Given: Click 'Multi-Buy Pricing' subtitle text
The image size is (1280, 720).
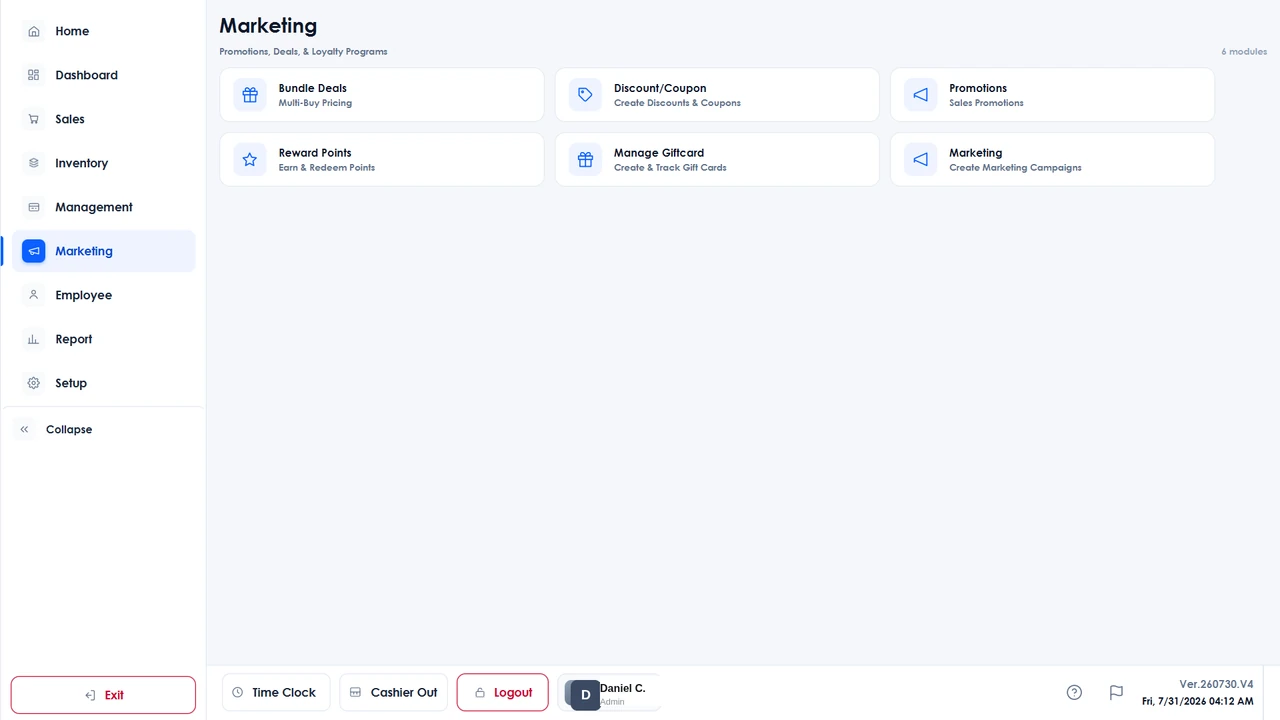Looking at the screenshot, I should (315, 103).
